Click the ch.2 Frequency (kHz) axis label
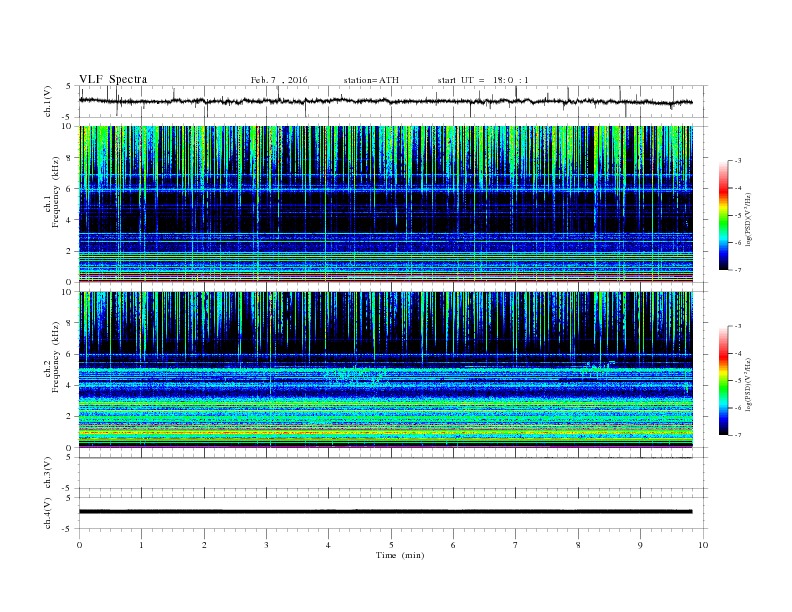Screen dimensions: 792x612 [52, 357]
